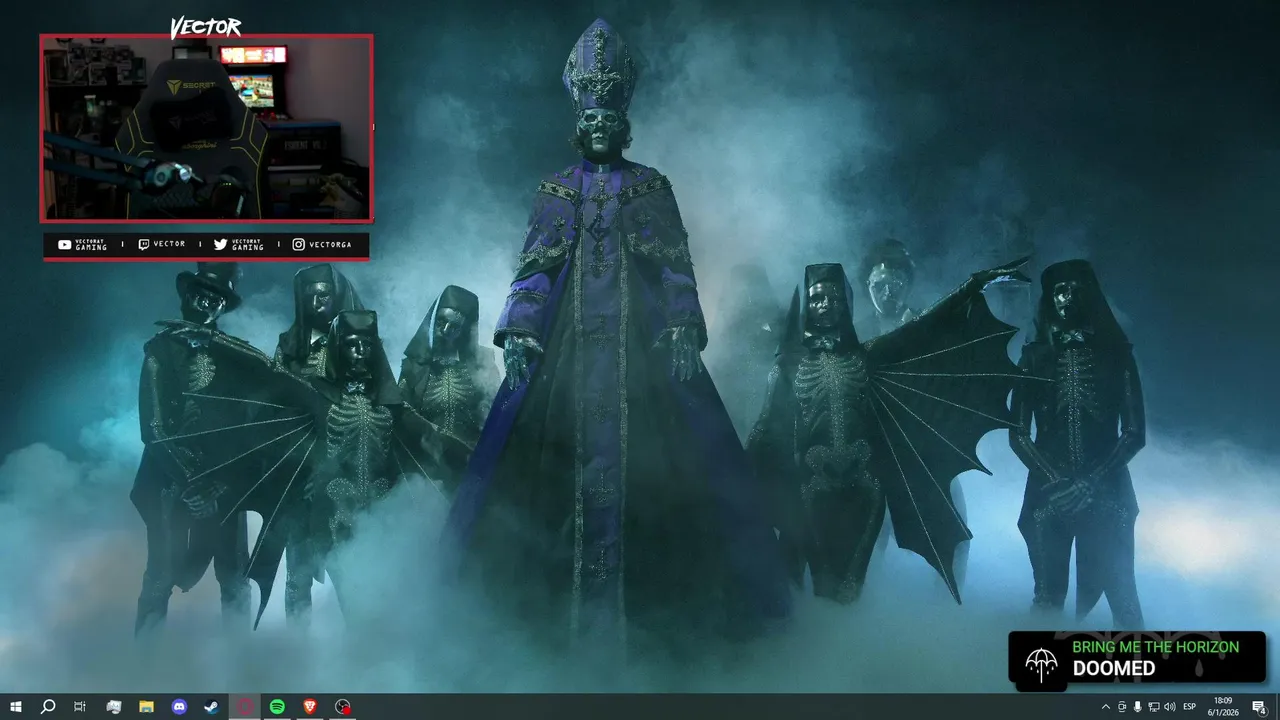1280x720 pixels.
Task: Switch to the red circle taskbar app
Action: (245, 707)
